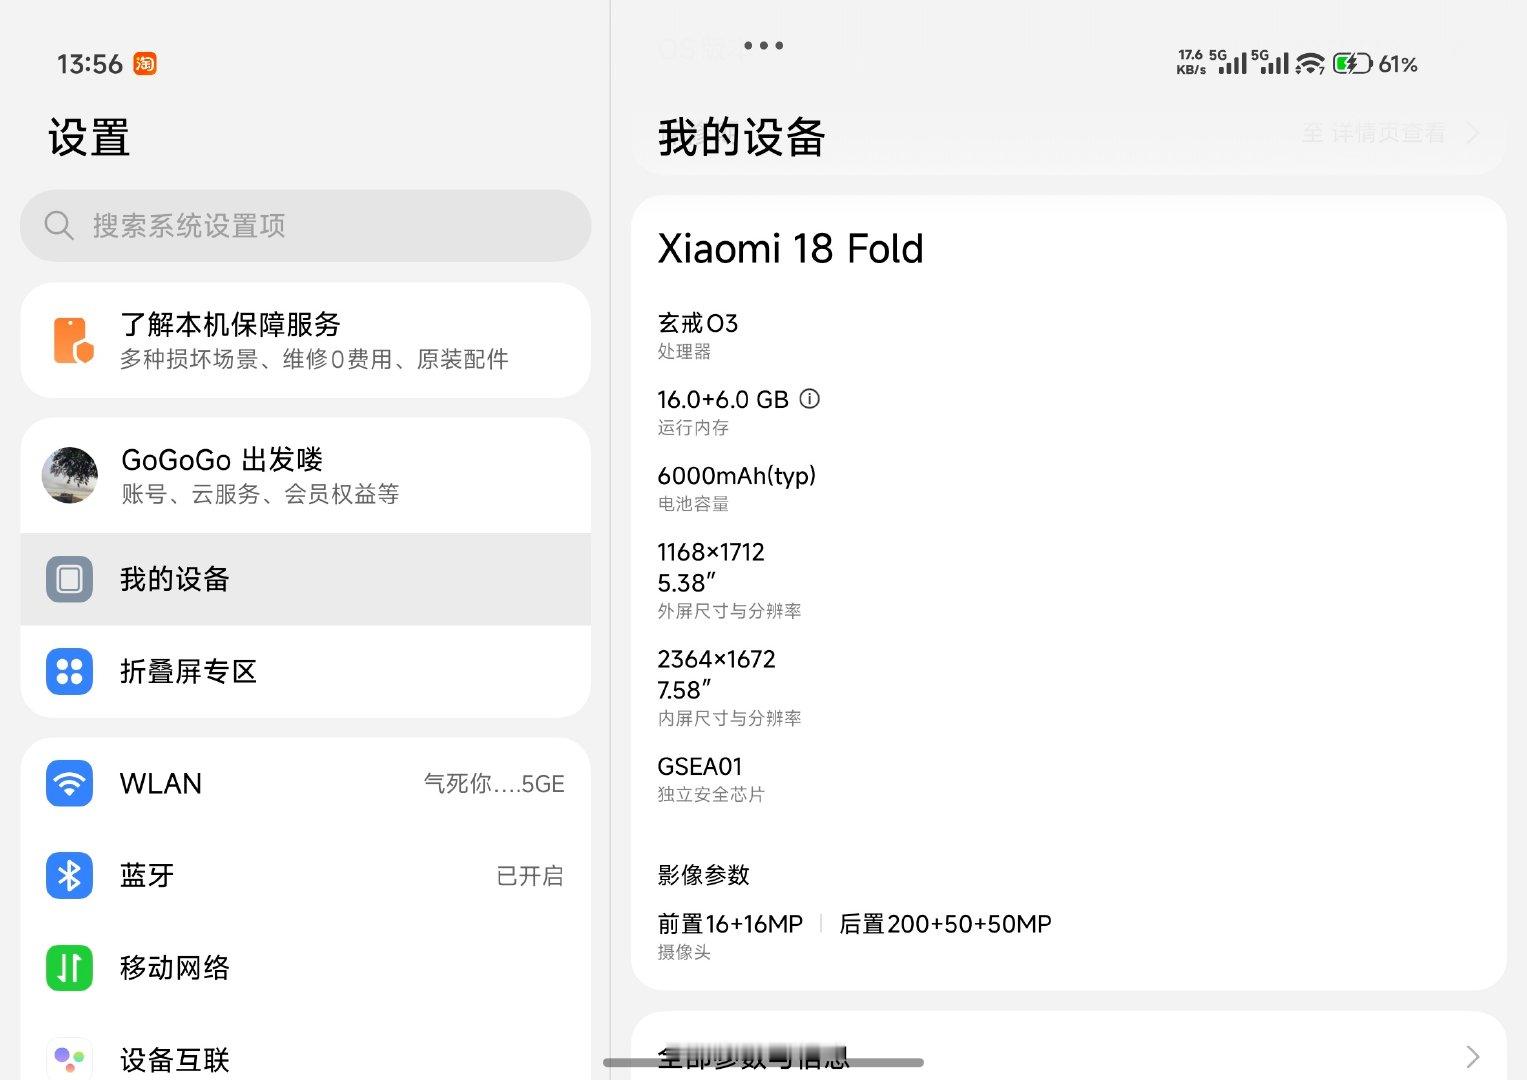1527x1080 pixels.
Task: Open the 折叠屏专区 four-dot icon
Action: tap(69, 671)
